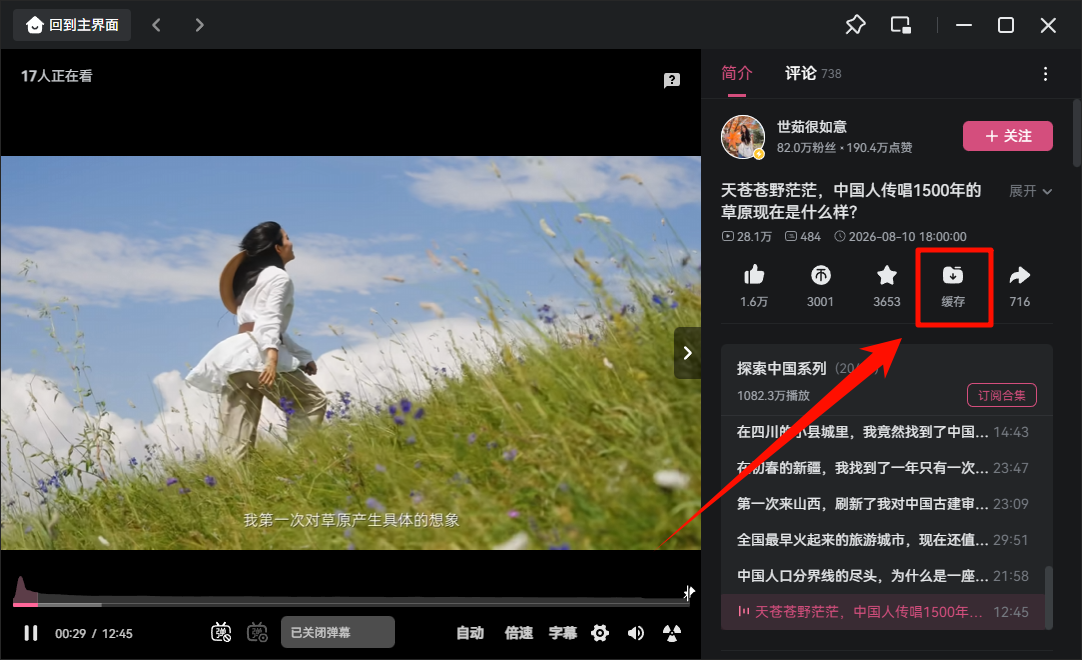The width and height of the screenshot is (1082, 660).
Task: Subscribe to collection with 订阅合集
Action: point(1002,395)
